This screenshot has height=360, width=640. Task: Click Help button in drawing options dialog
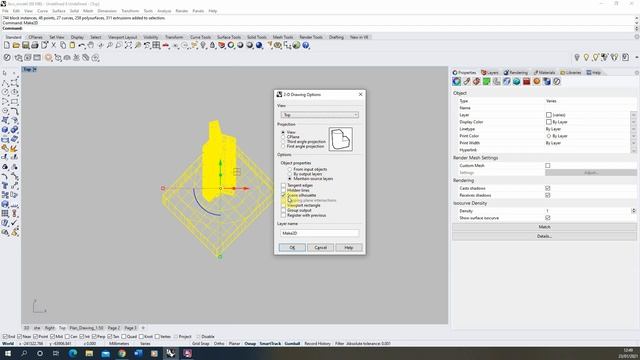349,247
